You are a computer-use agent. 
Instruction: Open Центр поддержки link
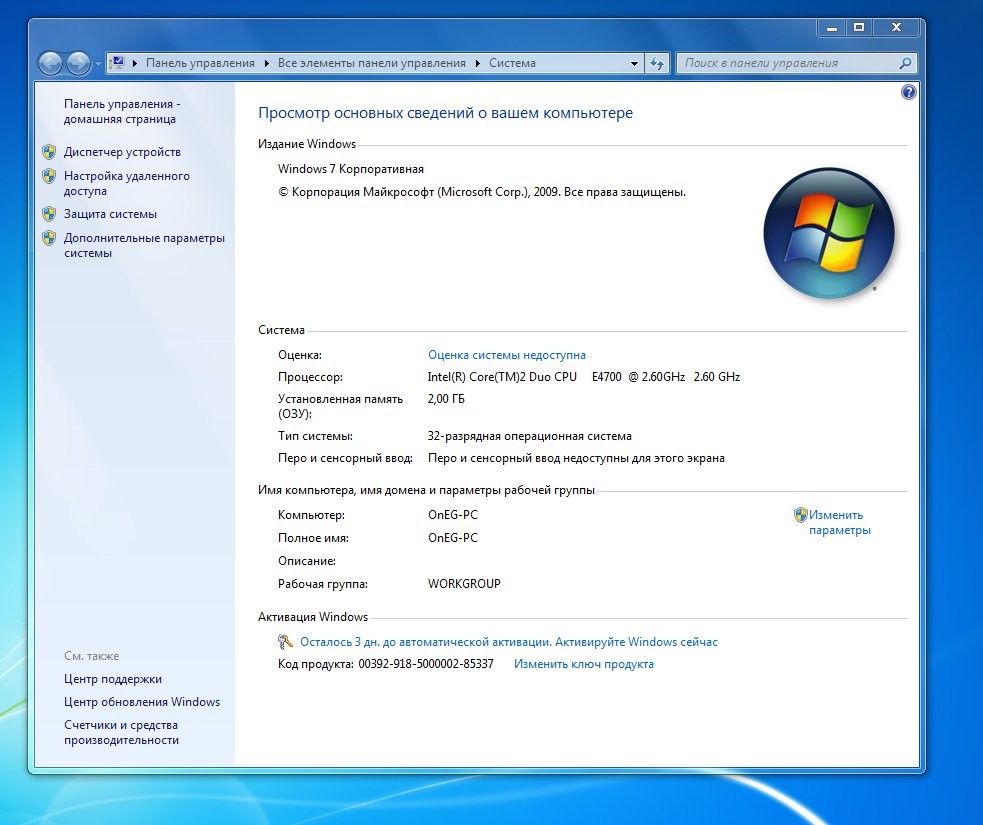click(113, 679)
